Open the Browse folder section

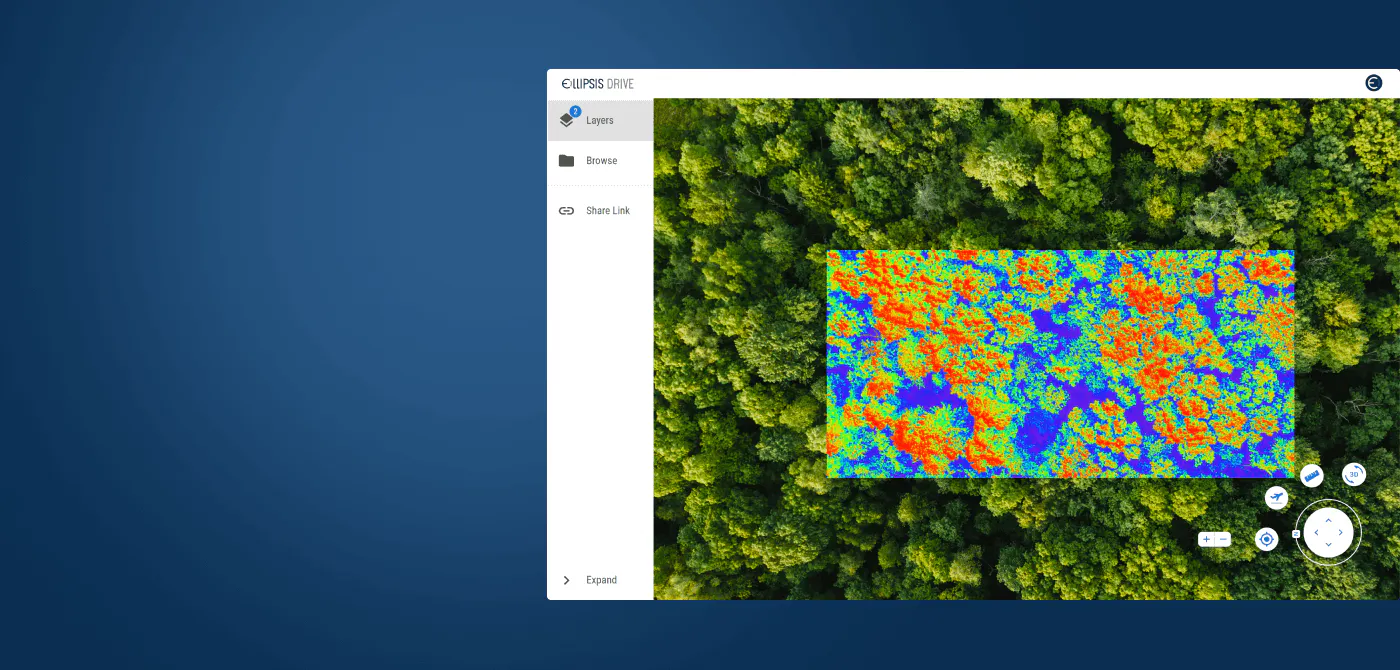click(600, 161)
